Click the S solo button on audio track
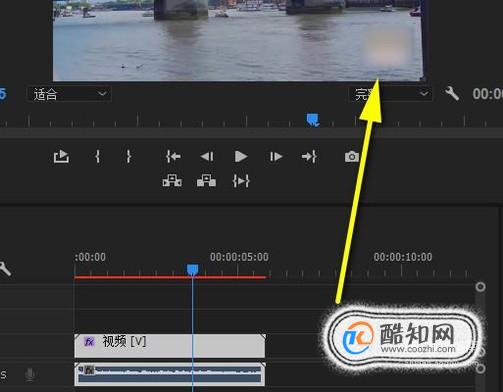This screenshot has height=392, width=503. (x=3, y=375)
